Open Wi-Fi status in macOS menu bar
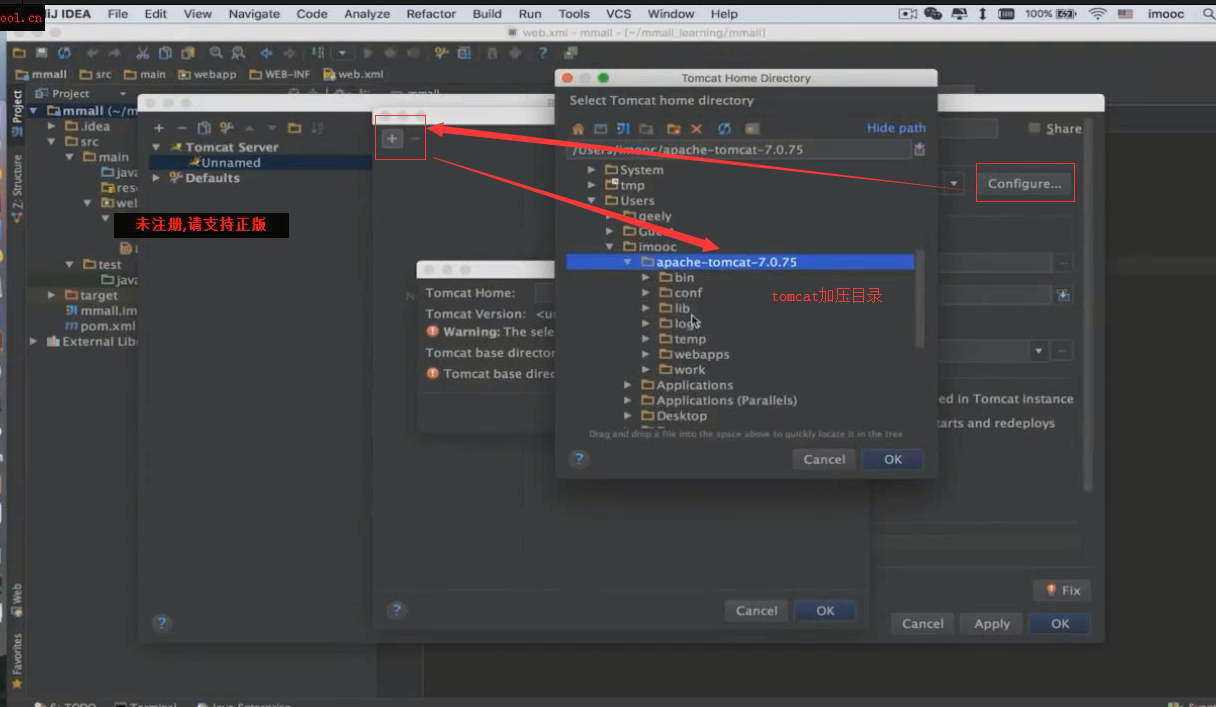 coord(1097,14)
